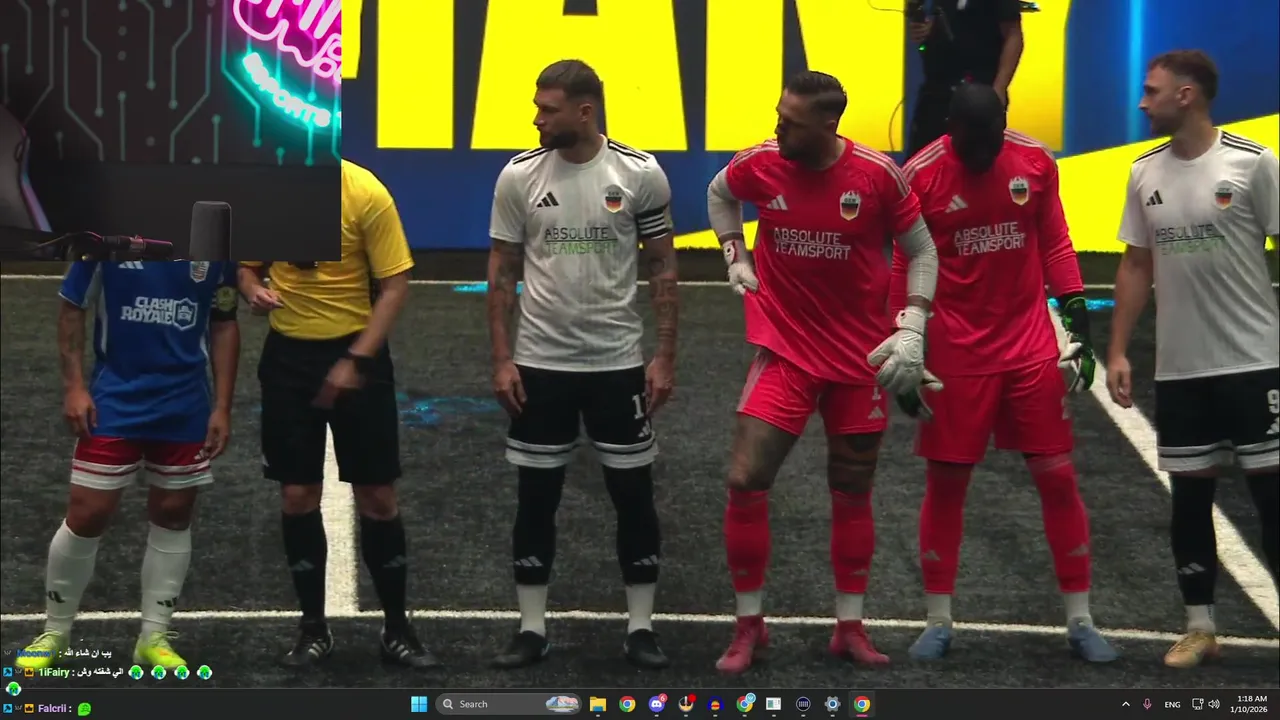Viewport: 1280px width, 720px height.
Task: Open the network status tray icon
Action: tap(1197, 704)
